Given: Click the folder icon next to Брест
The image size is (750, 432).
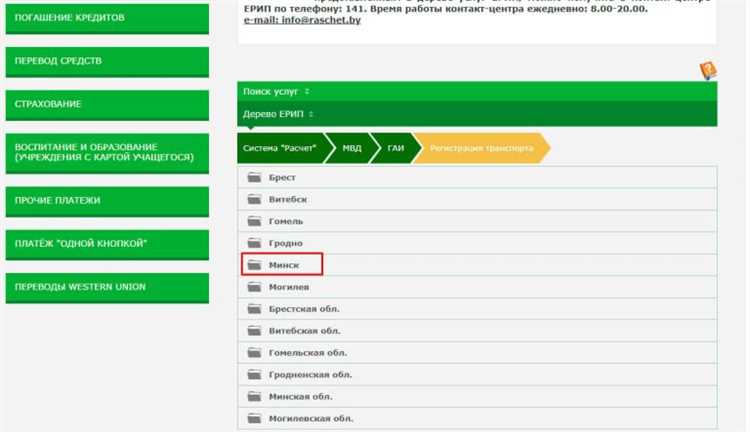Looking at the screenshot, I should coord(254,177).
